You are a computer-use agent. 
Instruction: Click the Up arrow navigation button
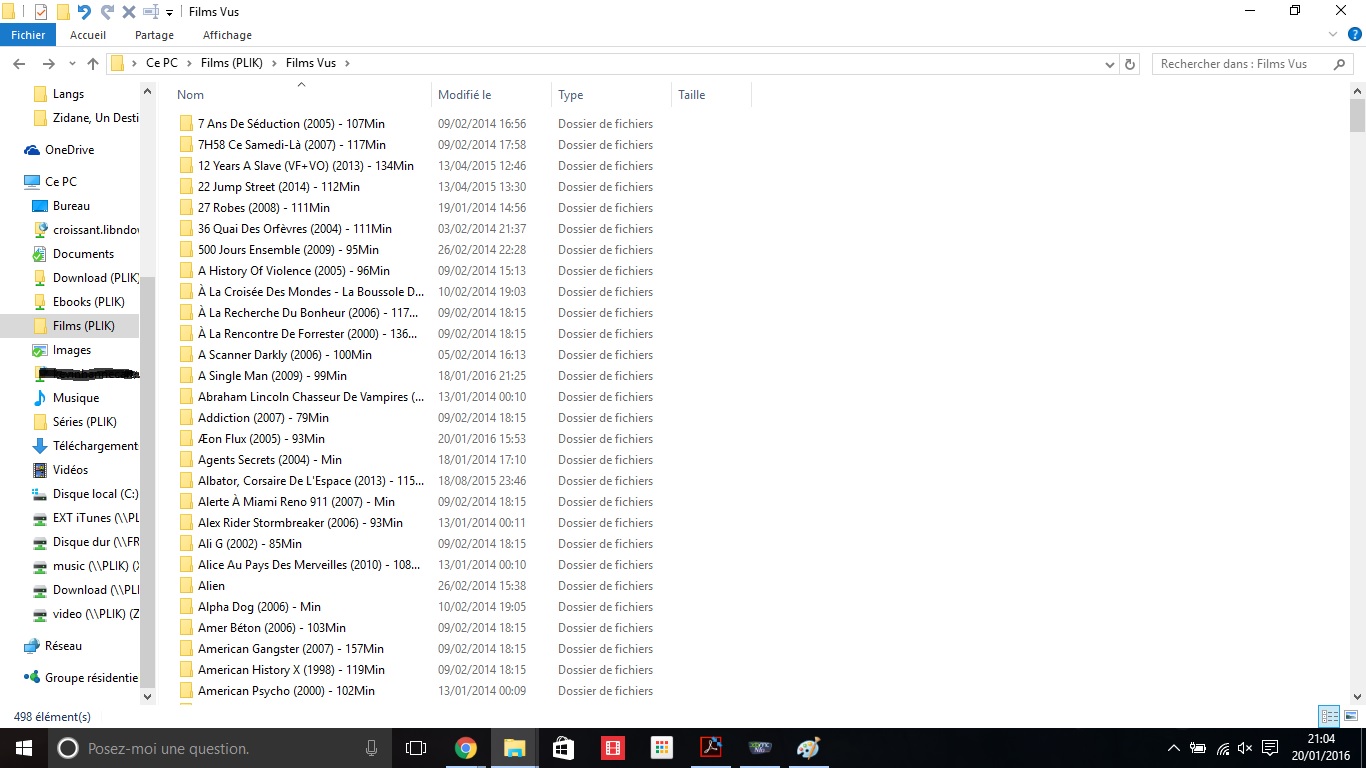pyautogui.click(x=93, y=63)
